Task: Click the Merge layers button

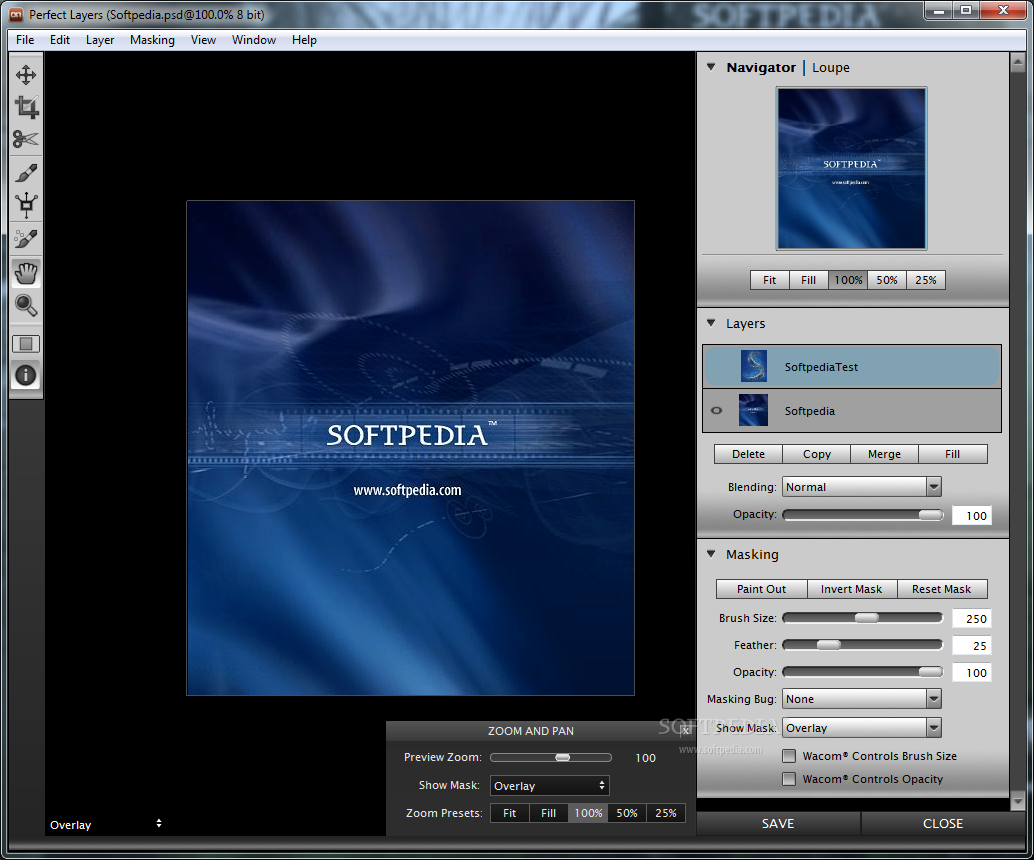Action: [x=884, y=454]
